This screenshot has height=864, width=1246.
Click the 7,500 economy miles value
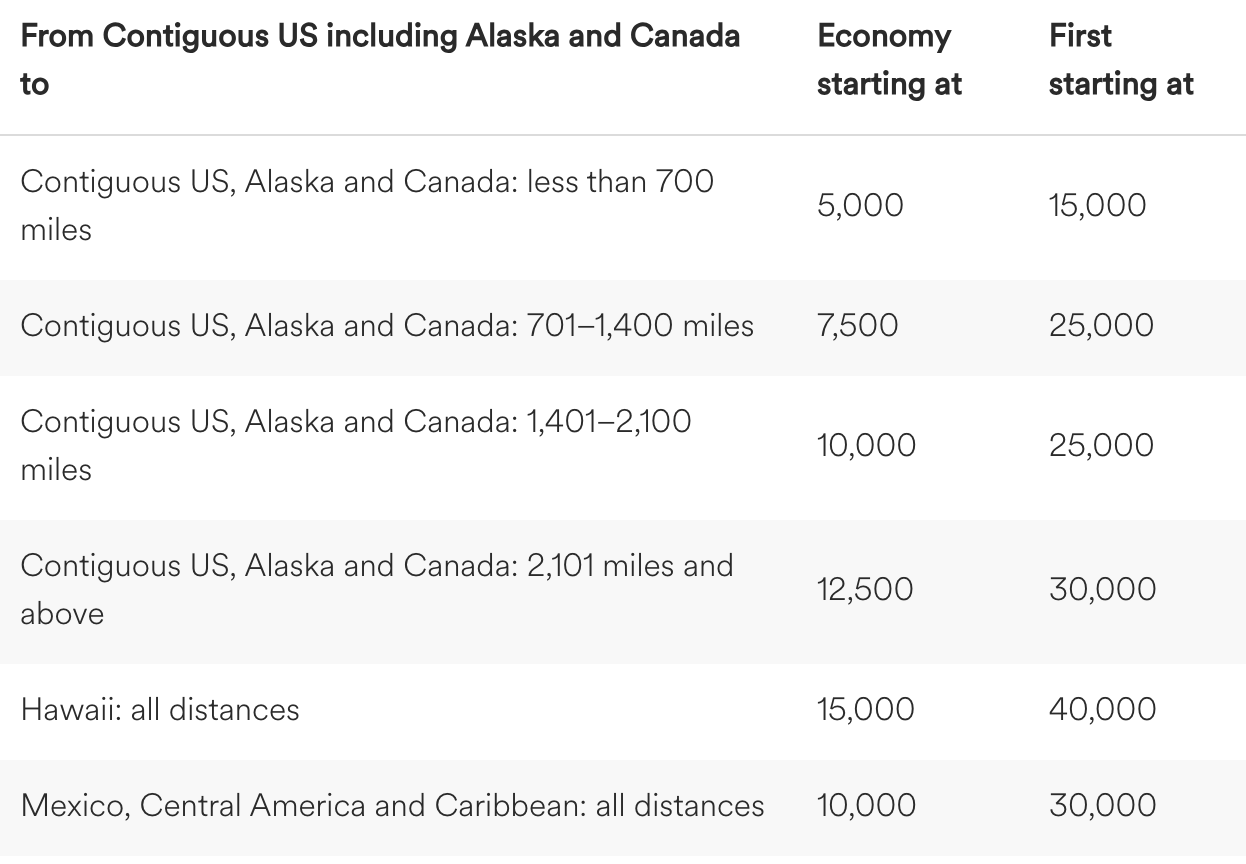tap(858, 325)
